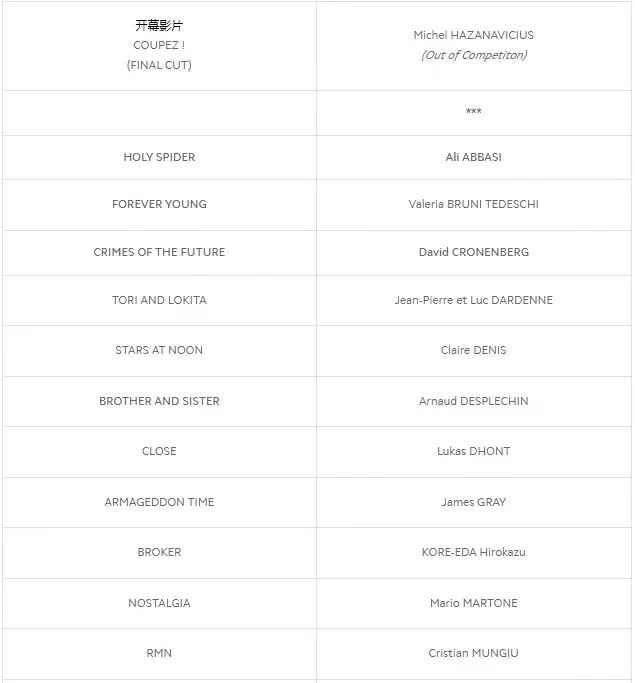This screenshot has height=683, width=635.
Task: Click the HOLY SPIDER title cell
Action: click(159, 157)
